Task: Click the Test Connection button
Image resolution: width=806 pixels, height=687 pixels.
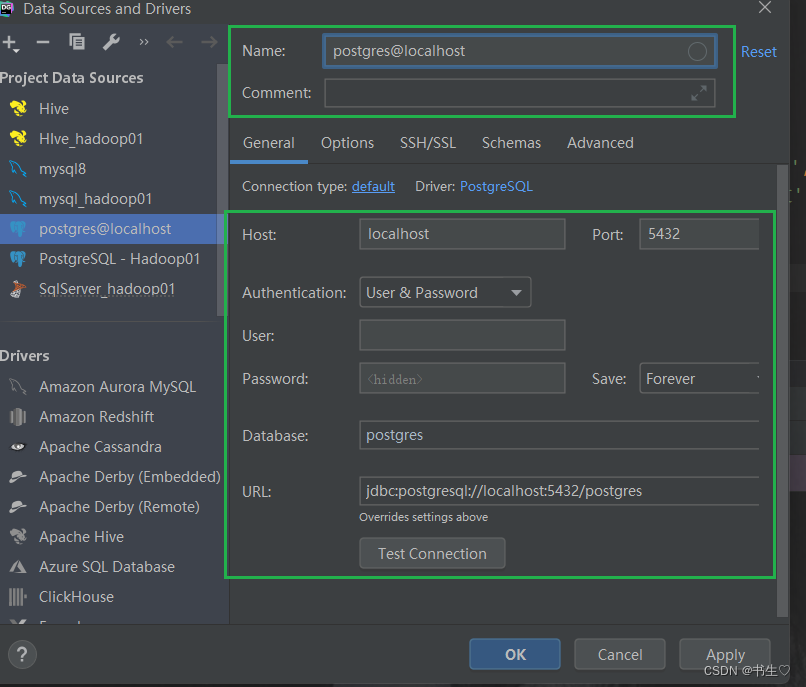Action: [x=432, y=553]
